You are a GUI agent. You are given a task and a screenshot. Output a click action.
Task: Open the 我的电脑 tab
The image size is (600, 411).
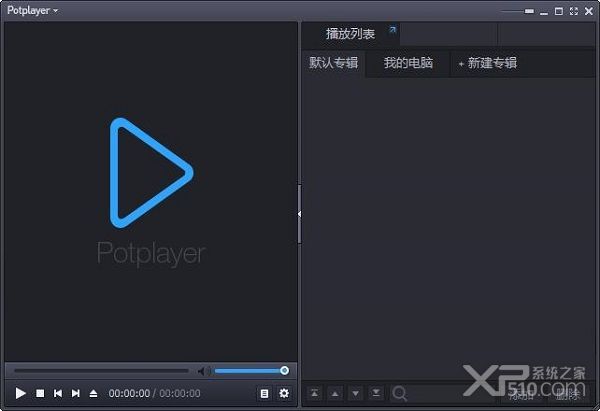point(408,63)
